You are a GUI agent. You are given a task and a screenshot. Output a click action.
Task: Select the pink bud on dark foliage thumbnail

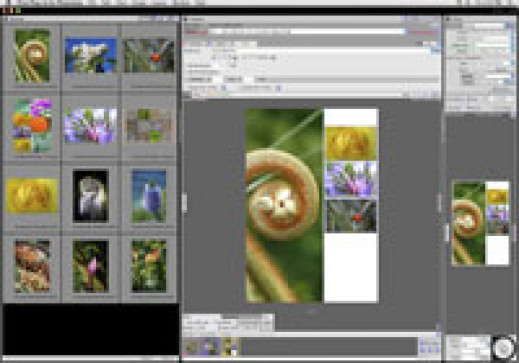coord(91,266)
